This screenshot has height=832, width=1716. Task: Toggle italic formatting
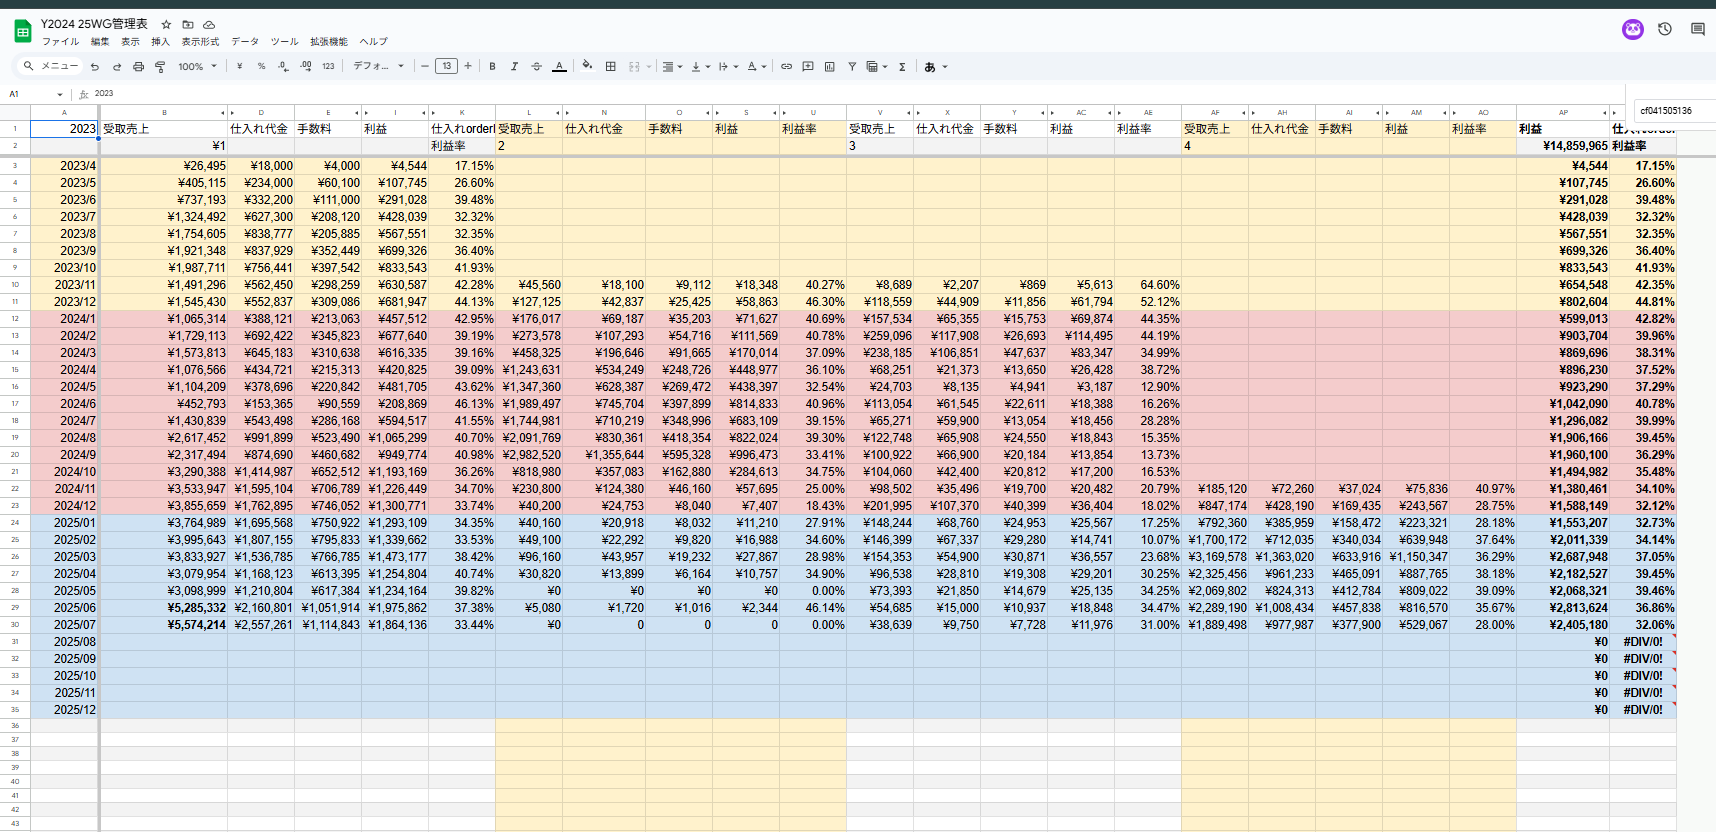(x=514, y=67)
